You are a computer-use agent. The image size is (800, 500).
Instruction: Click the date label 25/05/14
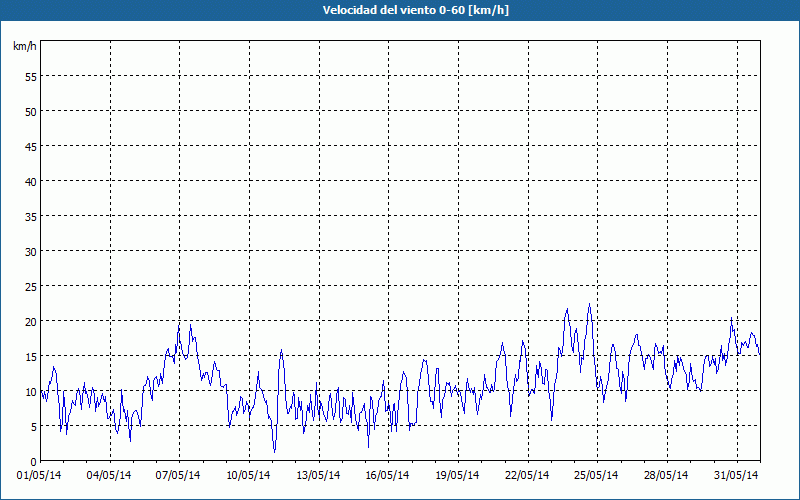pyautogui.click(x=596, y=475)
